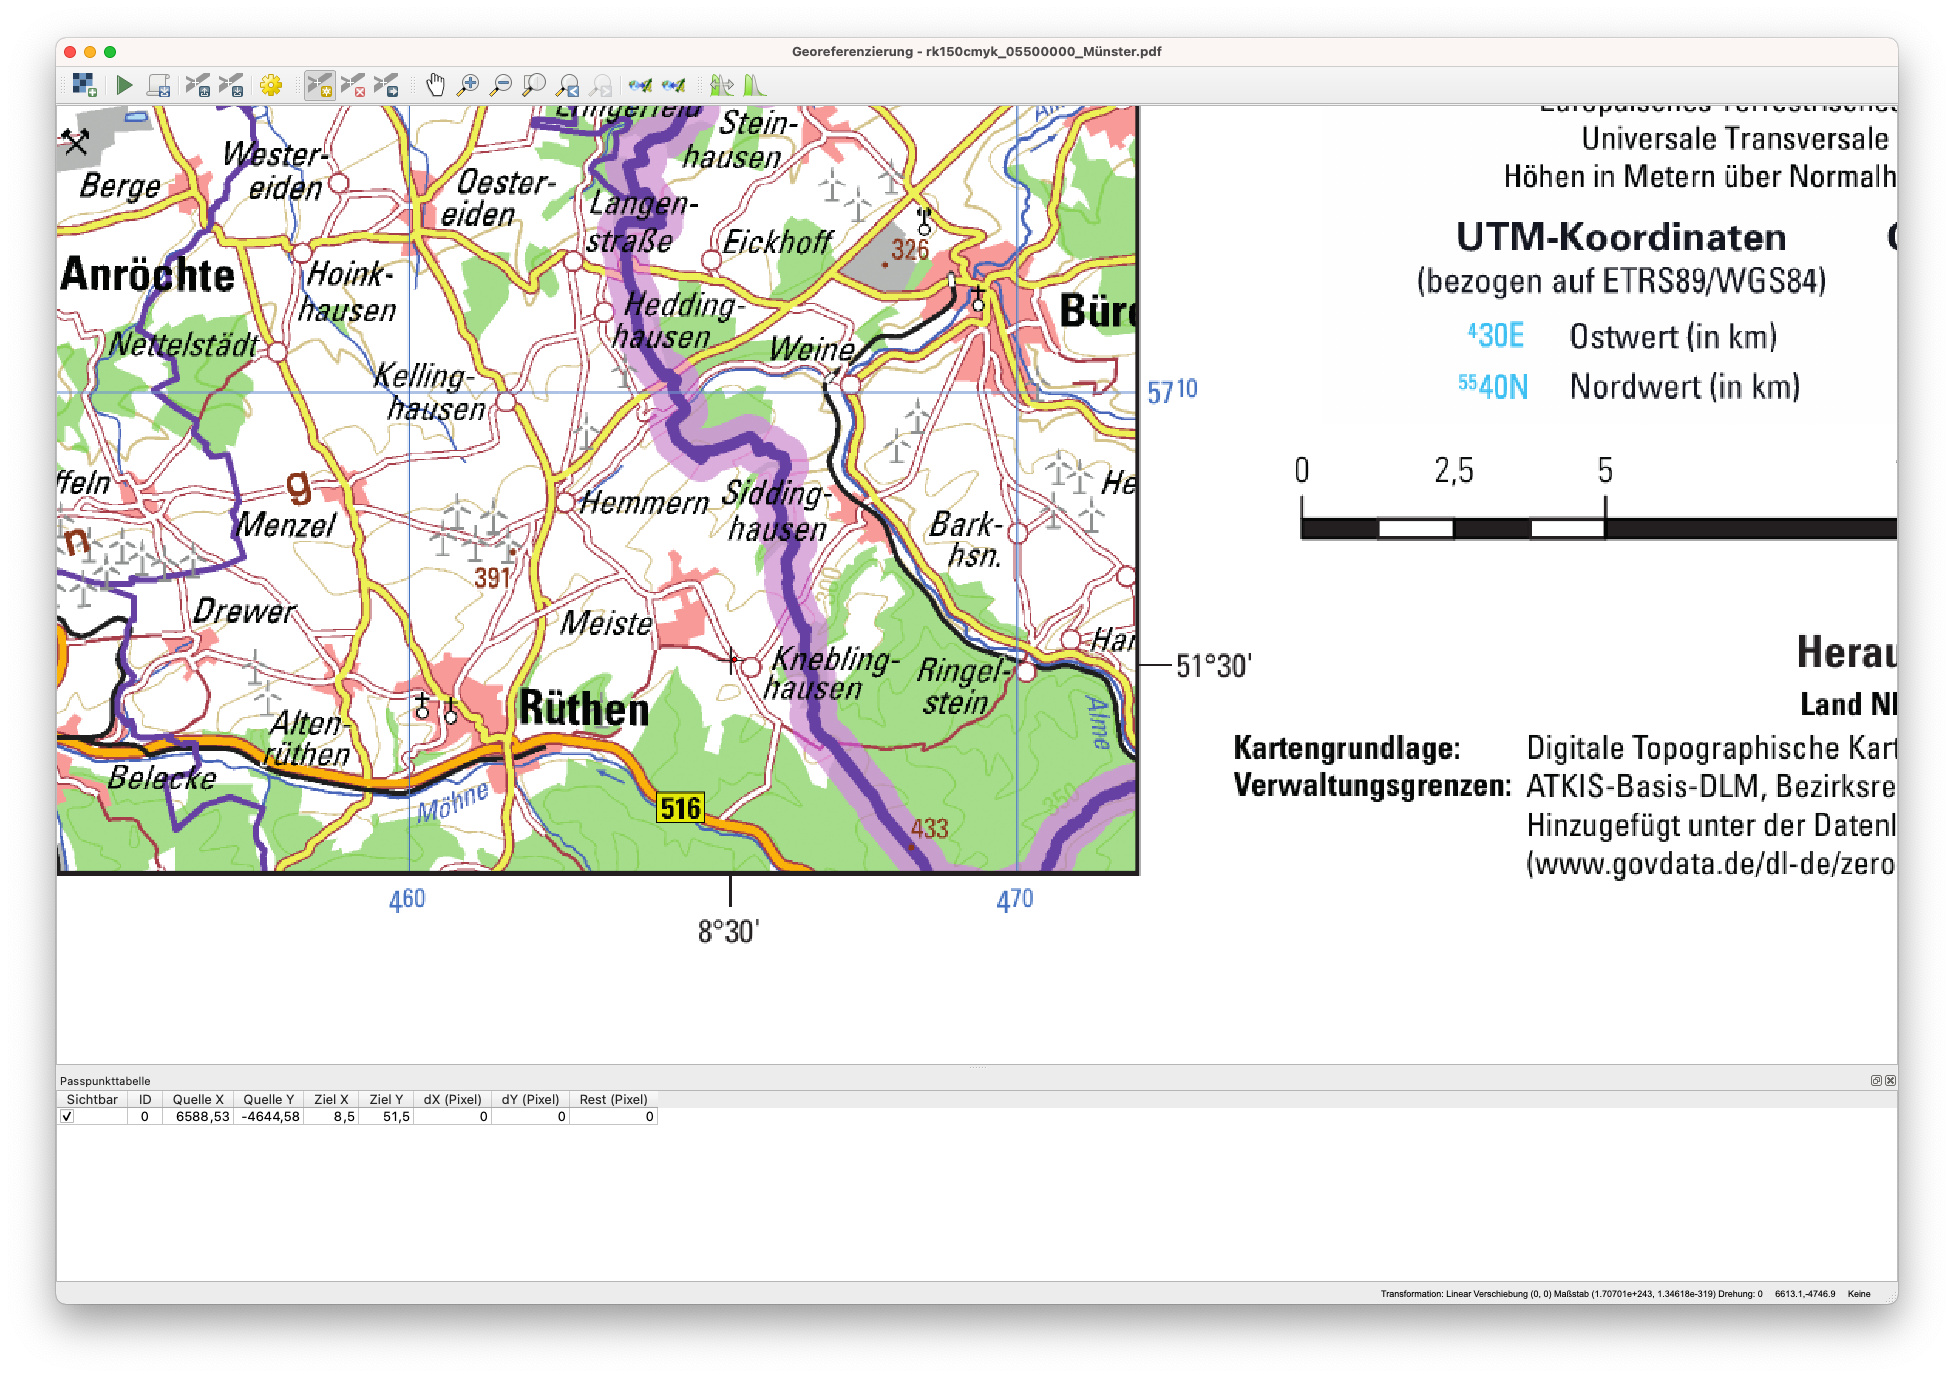
Task: Close the Passpunkttabelle panel
Action: pos(1890,1080)
